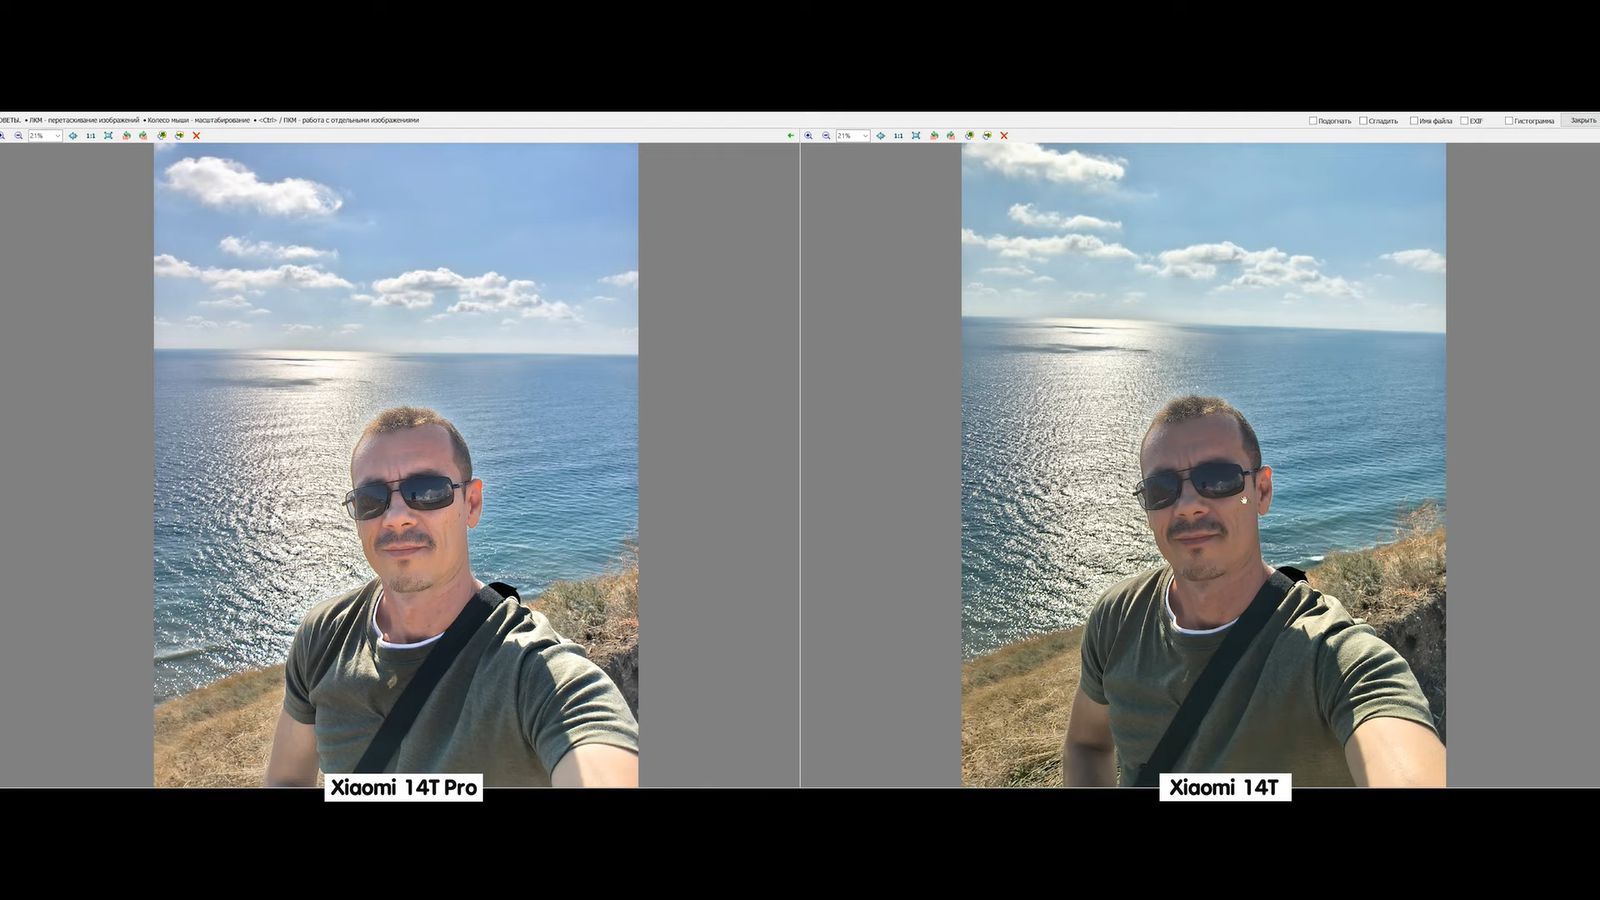Rotate the right image counterclockwise

point(934,136)
